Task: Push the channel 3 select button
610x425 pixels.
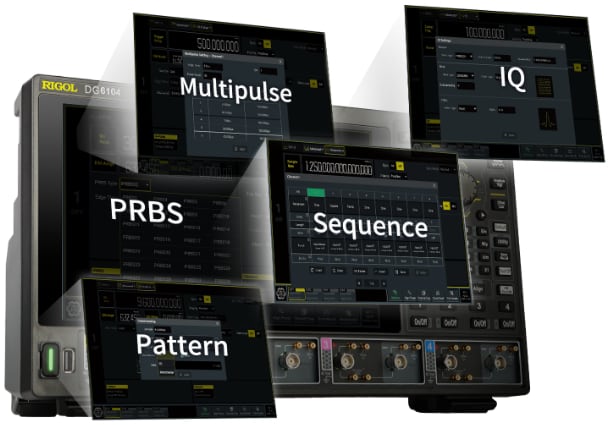Action: [479, 306]
